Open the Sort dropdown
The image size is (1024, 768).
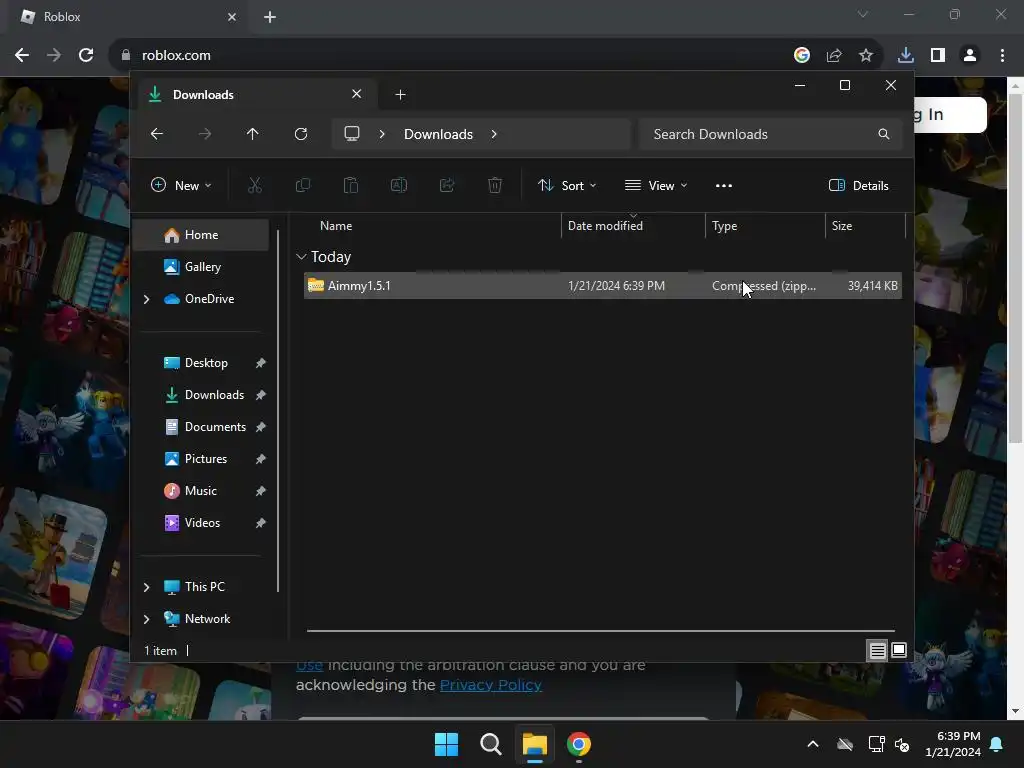pos(566,185)
